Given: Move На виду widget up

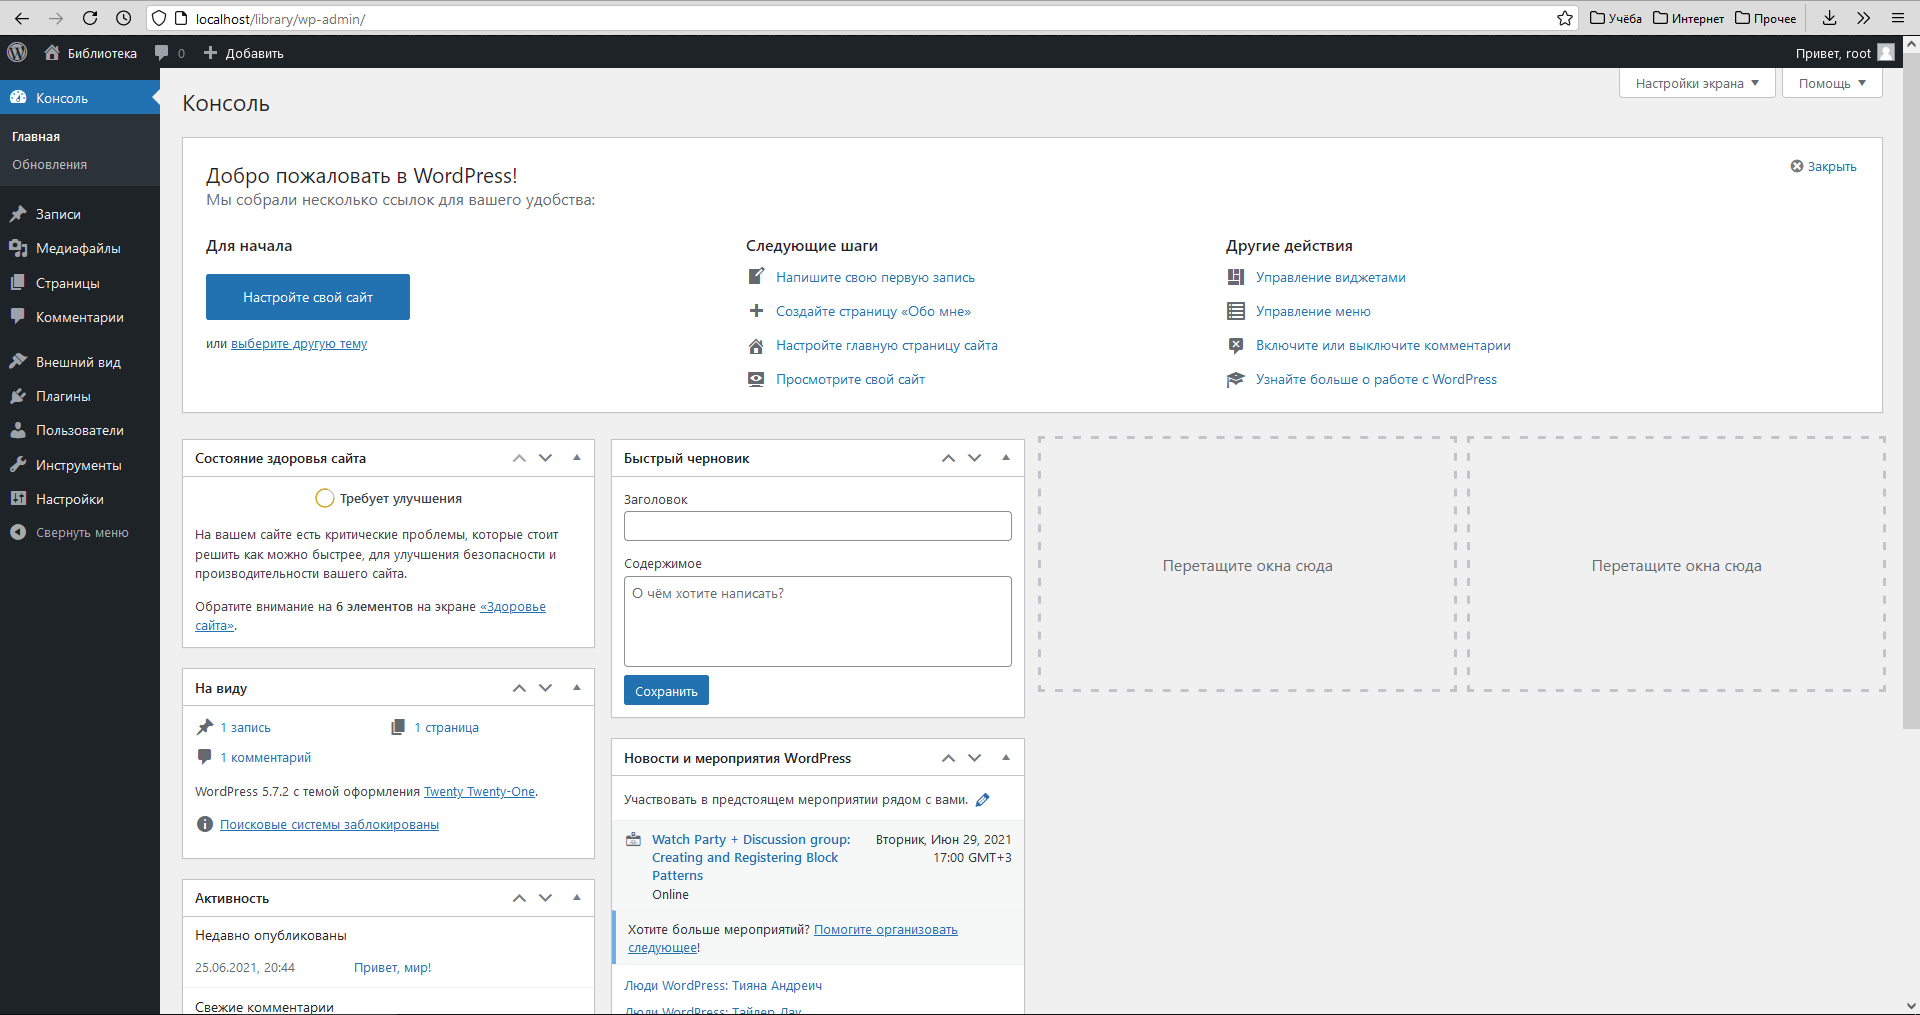Looking at the screenshot, I should (519, 688).
